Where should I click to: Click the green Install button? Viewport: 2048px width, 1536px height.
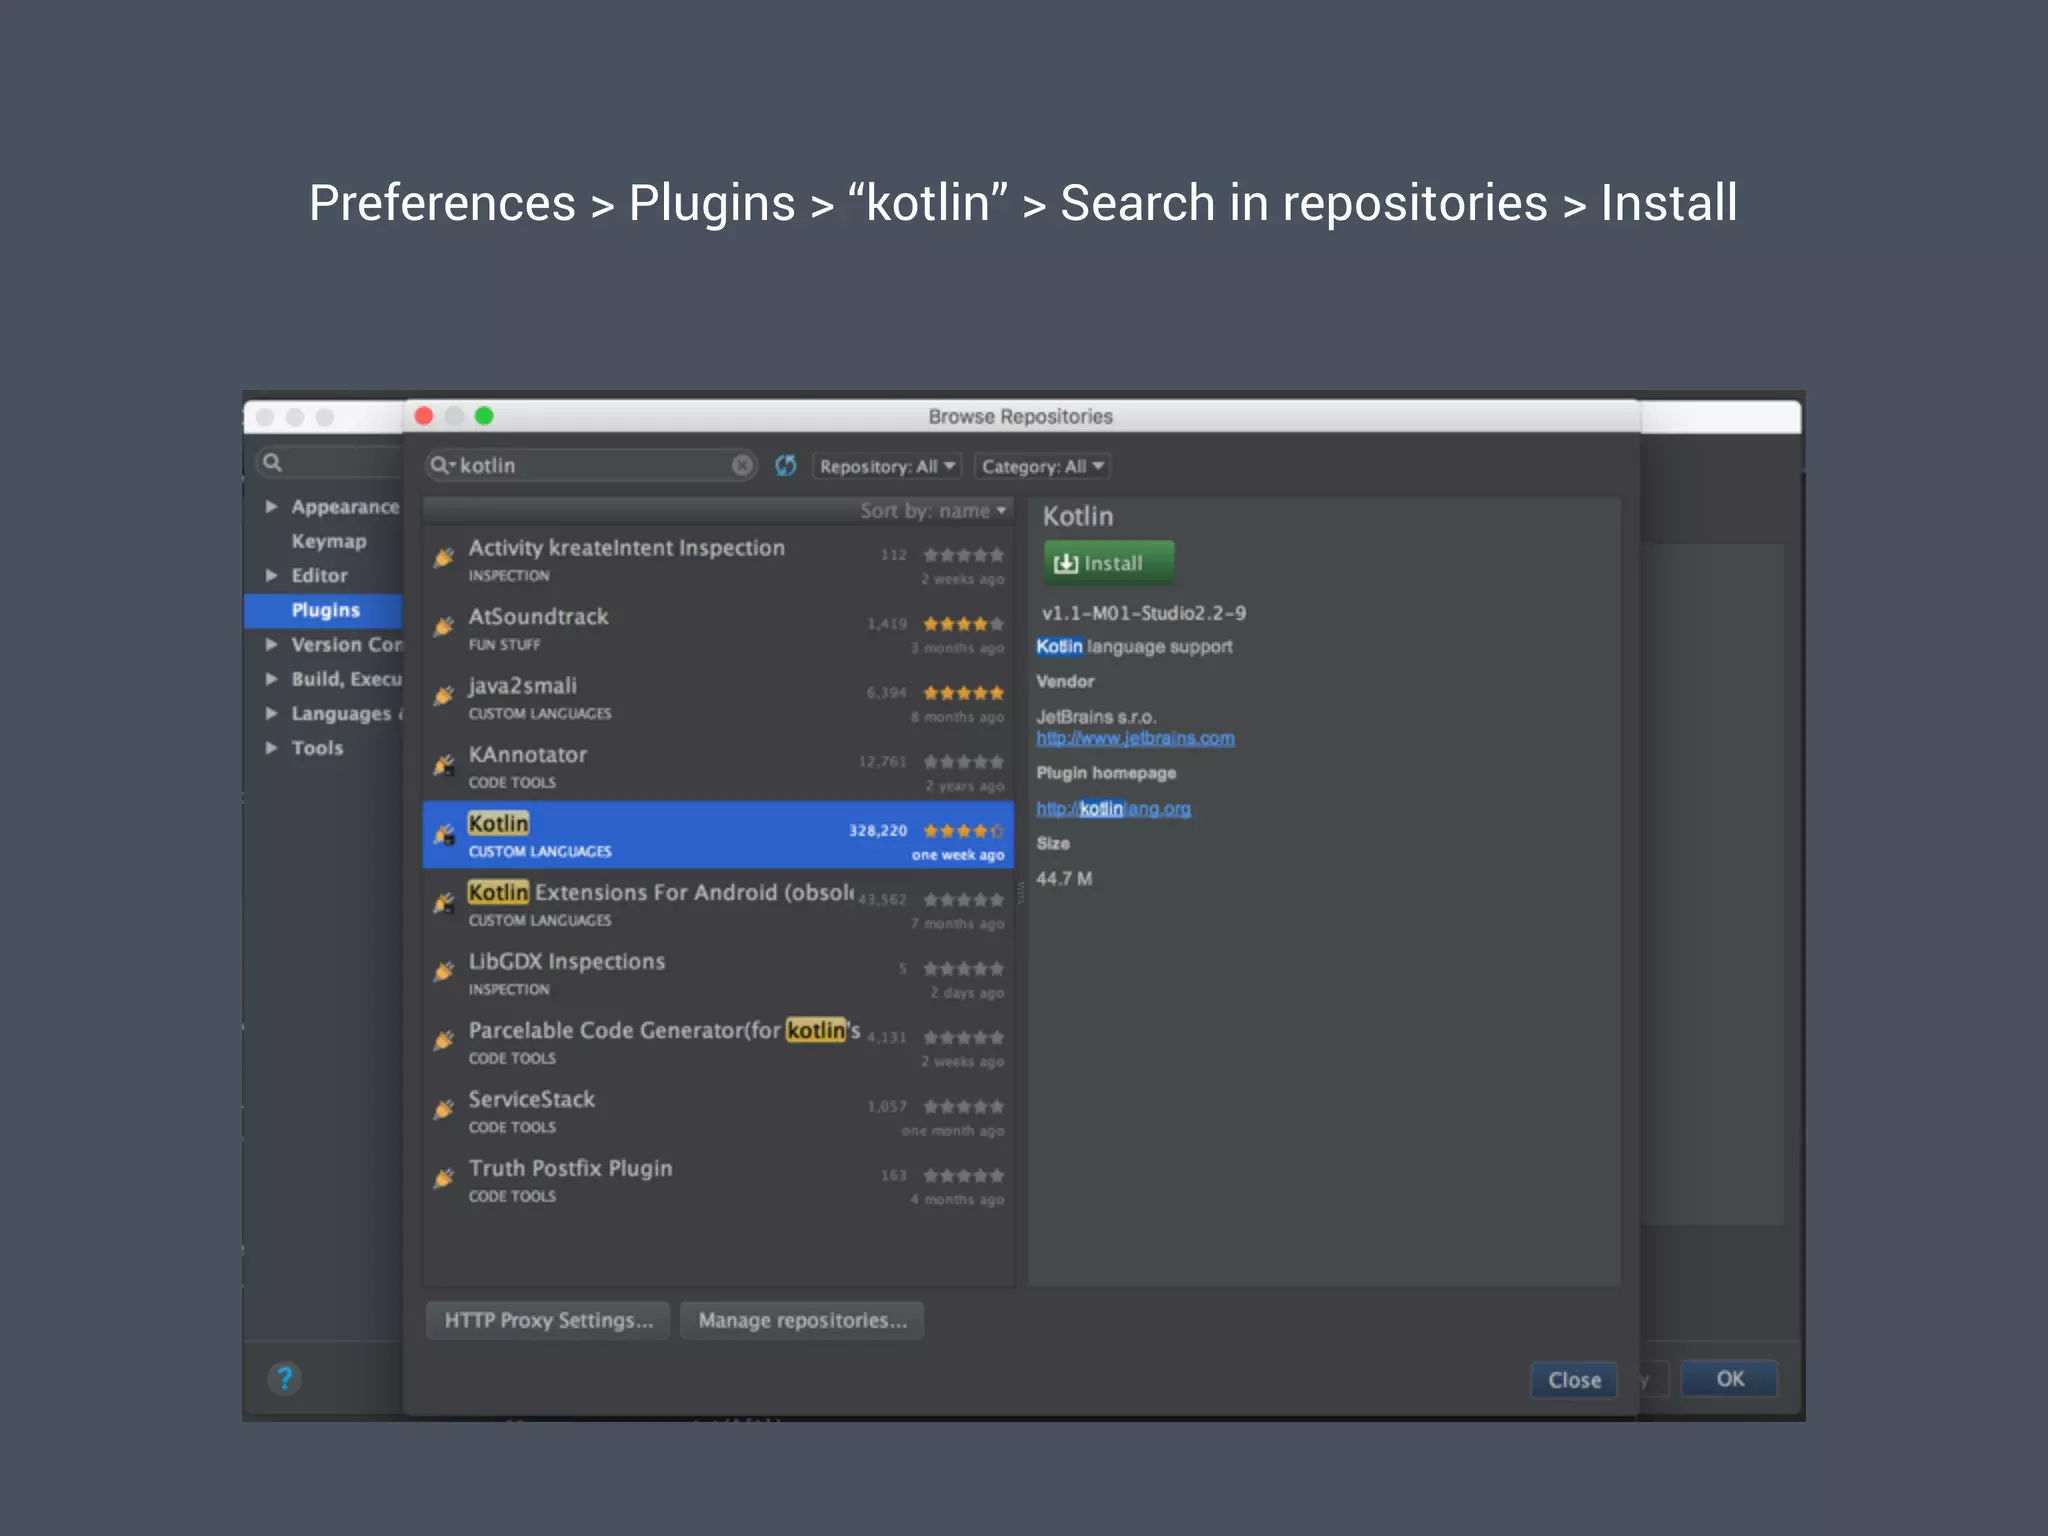click(x=1109, y=563)
